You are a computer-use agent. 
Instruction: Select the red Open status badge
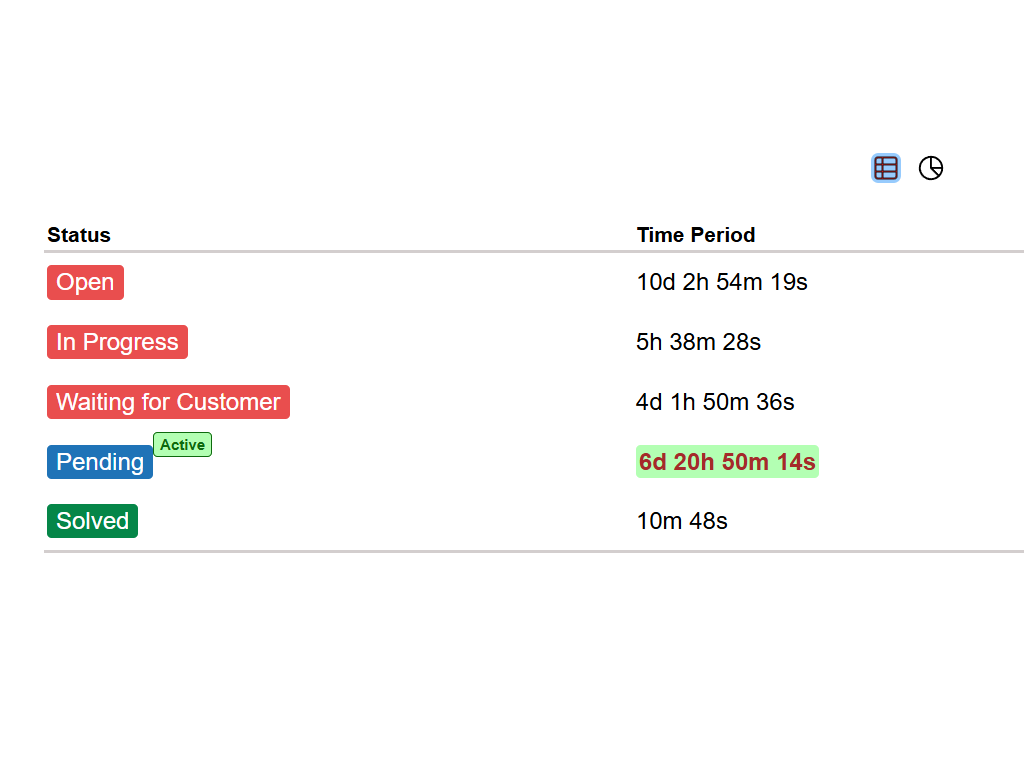point(85,282)
